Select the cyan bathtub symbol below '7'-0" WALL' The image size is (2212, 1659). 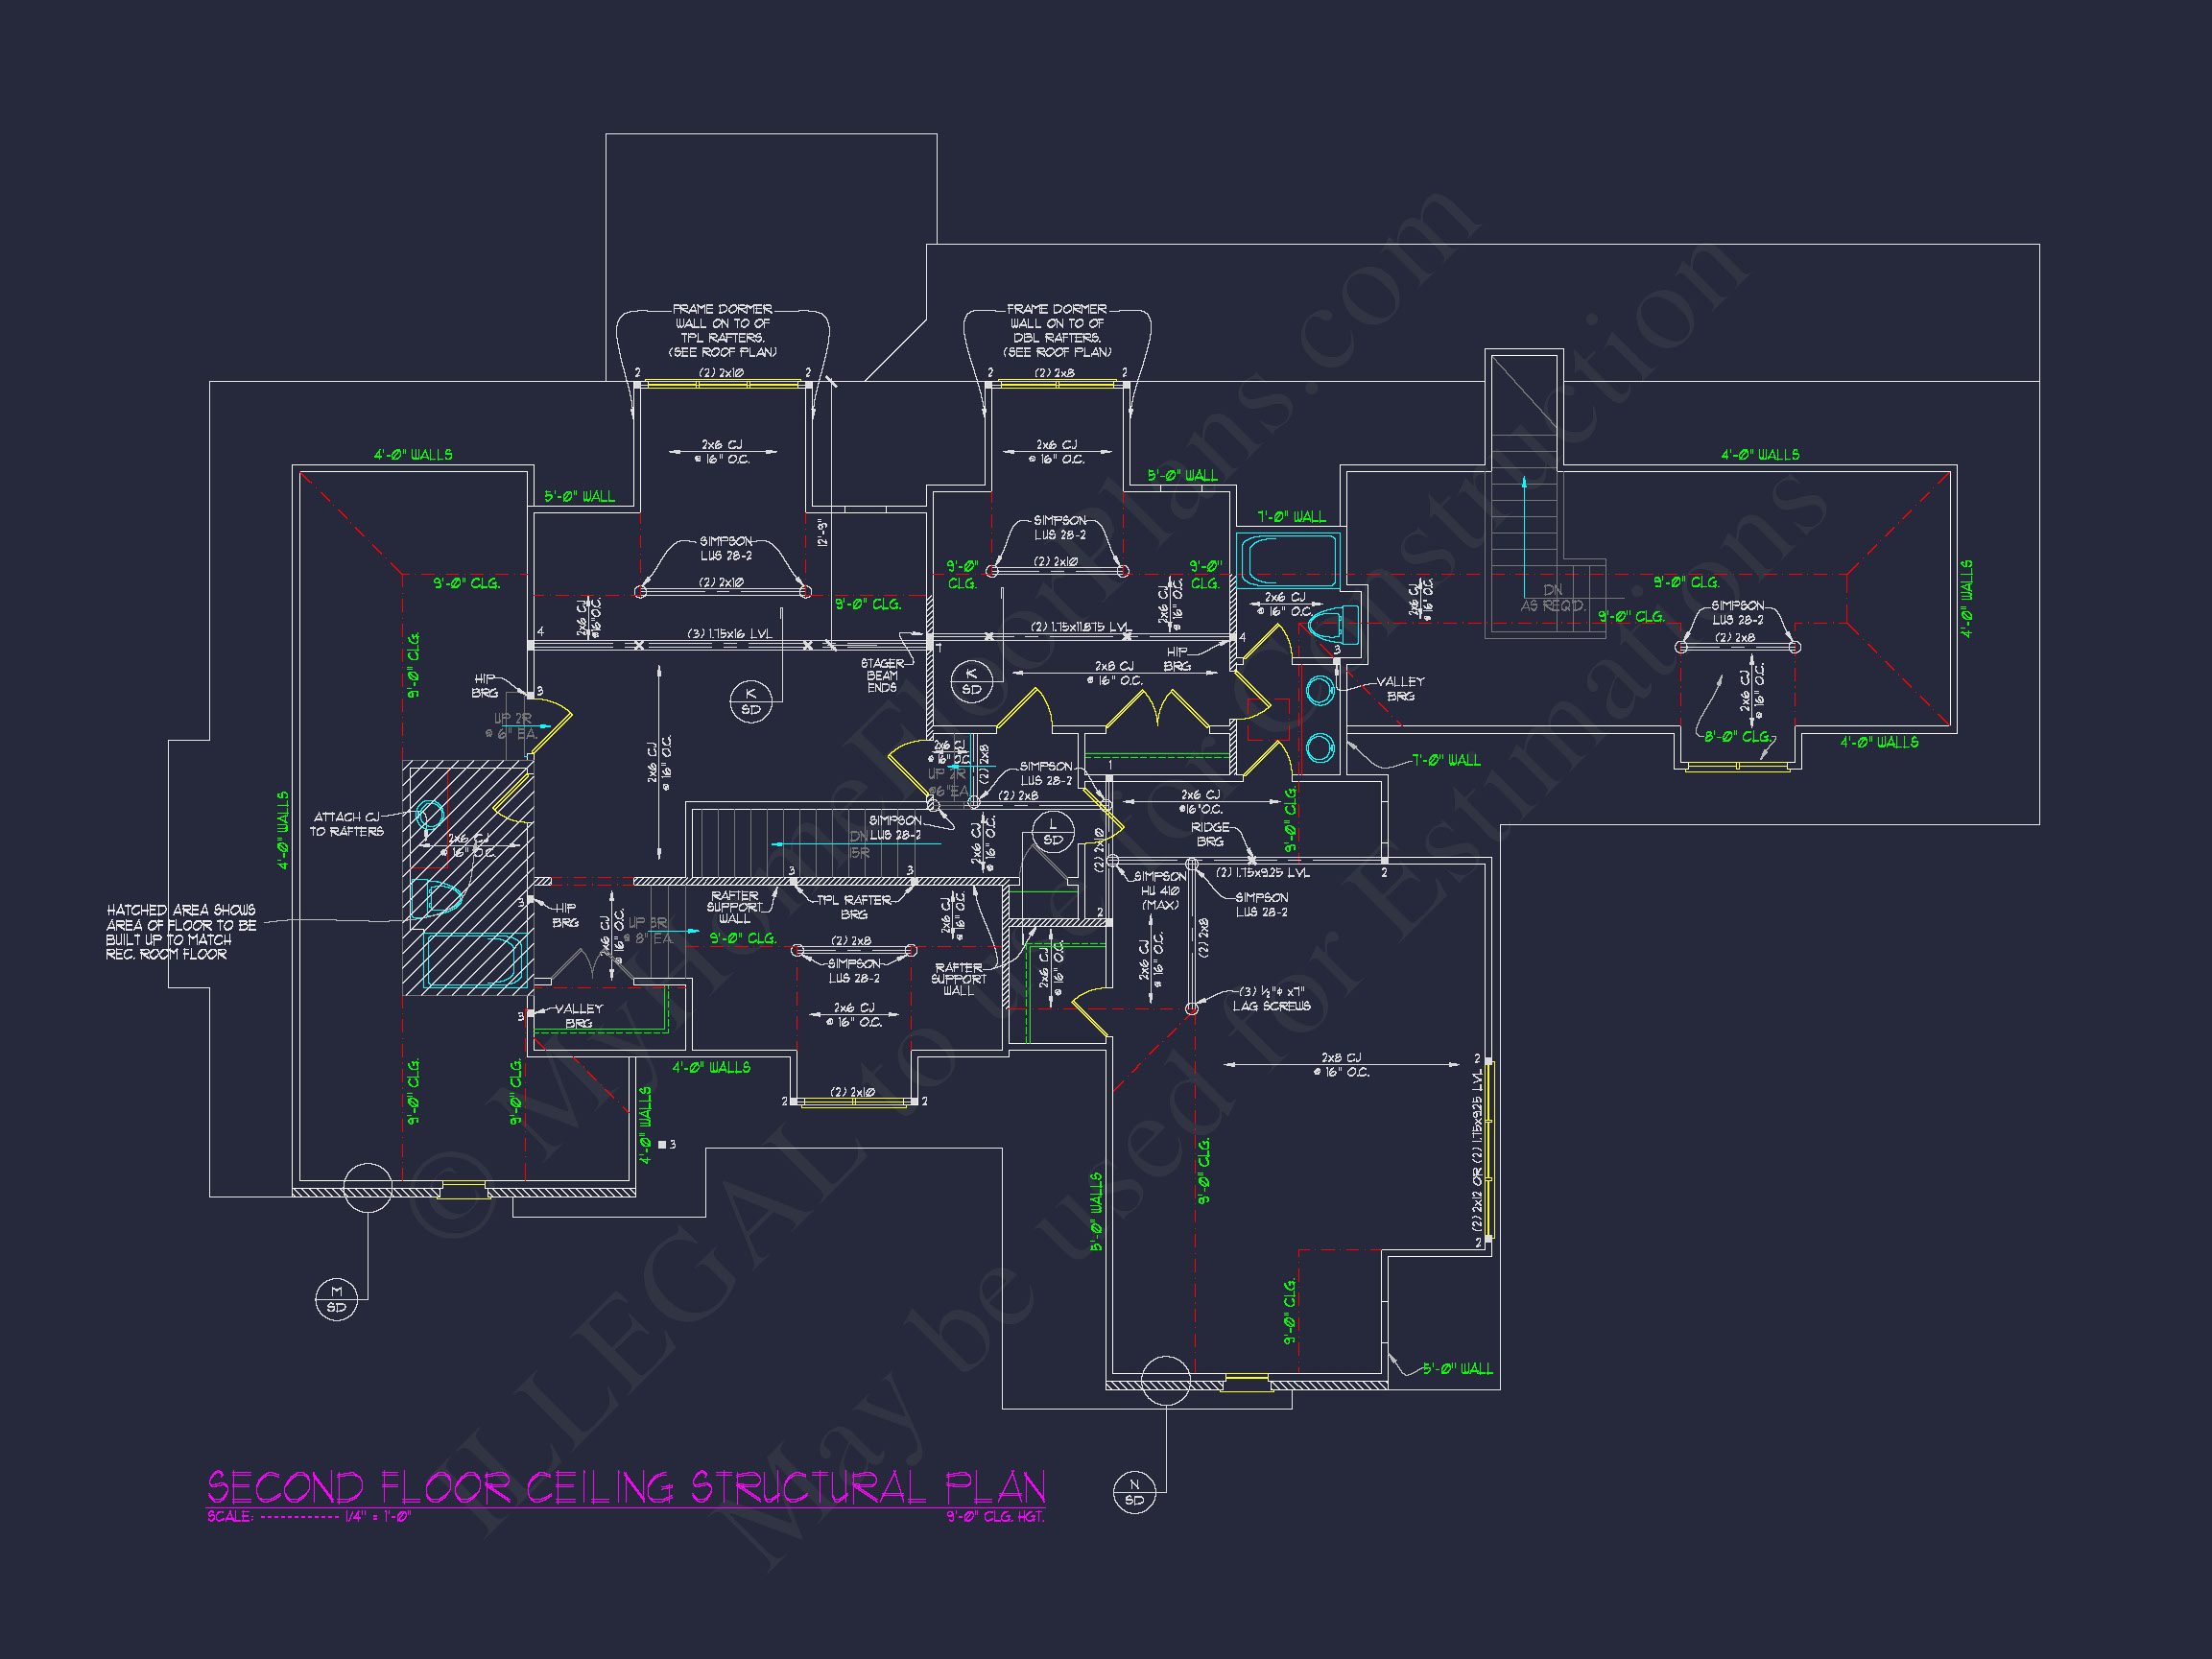coord(1288,559)
